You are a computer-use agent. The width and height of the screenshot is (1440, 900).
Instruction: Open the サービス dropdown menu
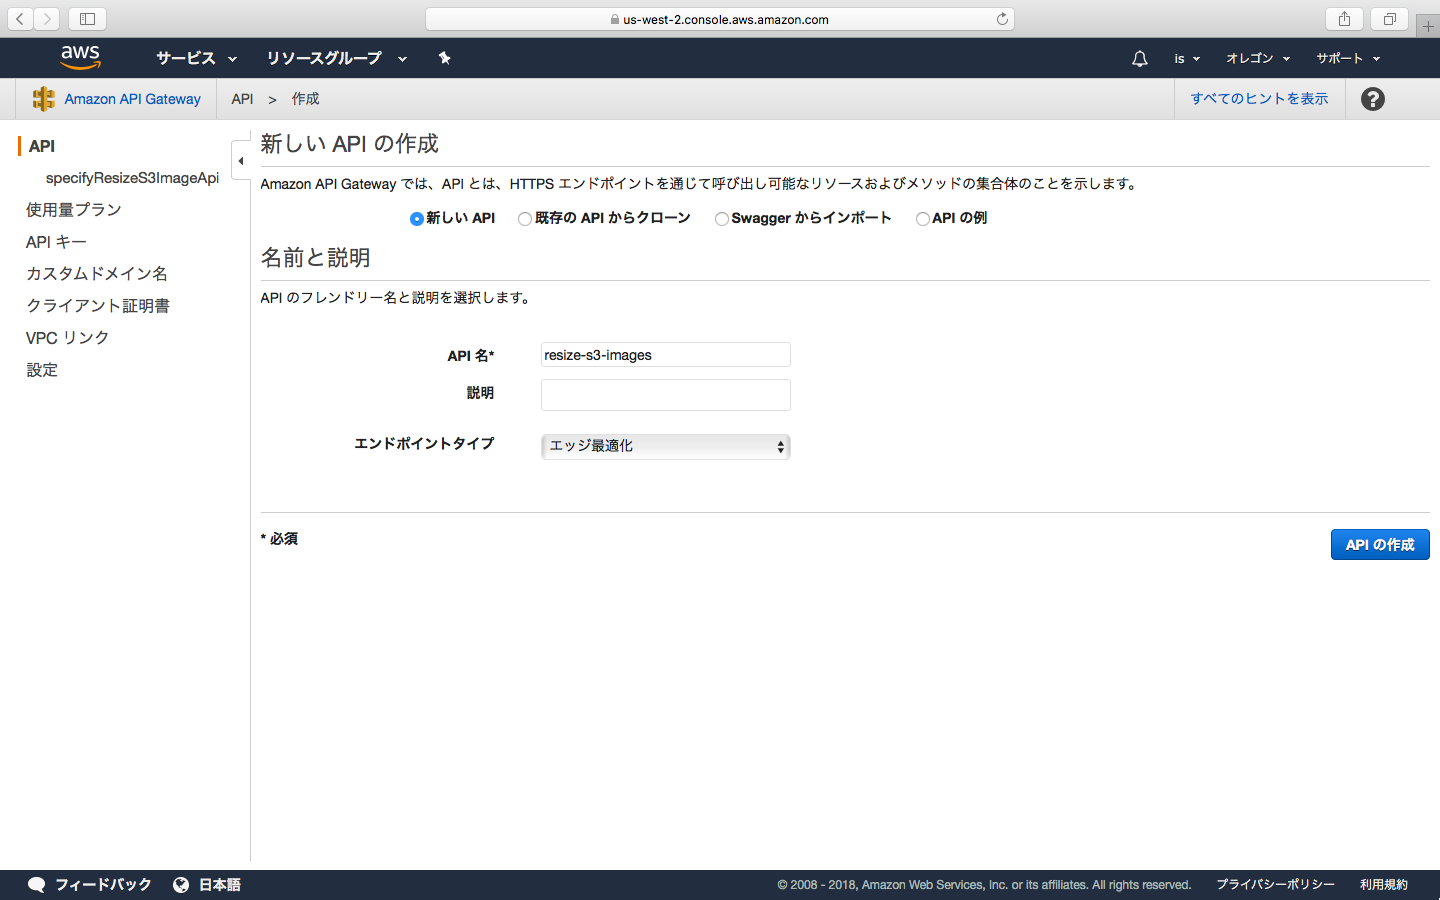tap(196, 58)
